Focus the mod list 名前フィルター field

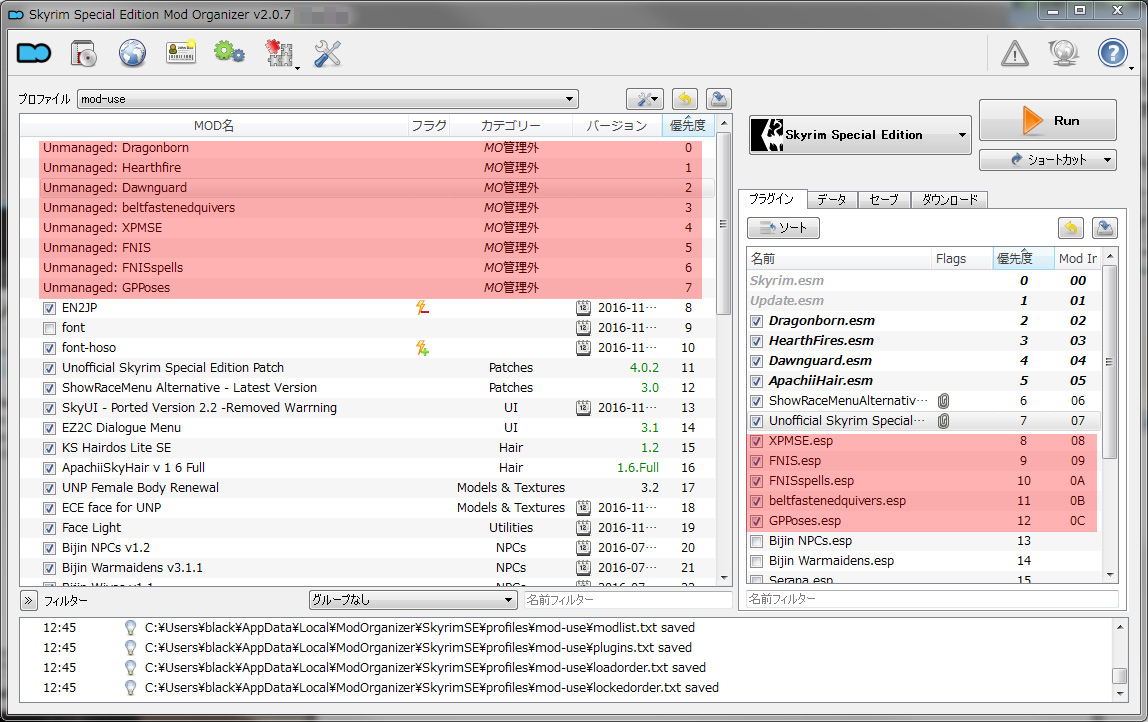(627, 600)
